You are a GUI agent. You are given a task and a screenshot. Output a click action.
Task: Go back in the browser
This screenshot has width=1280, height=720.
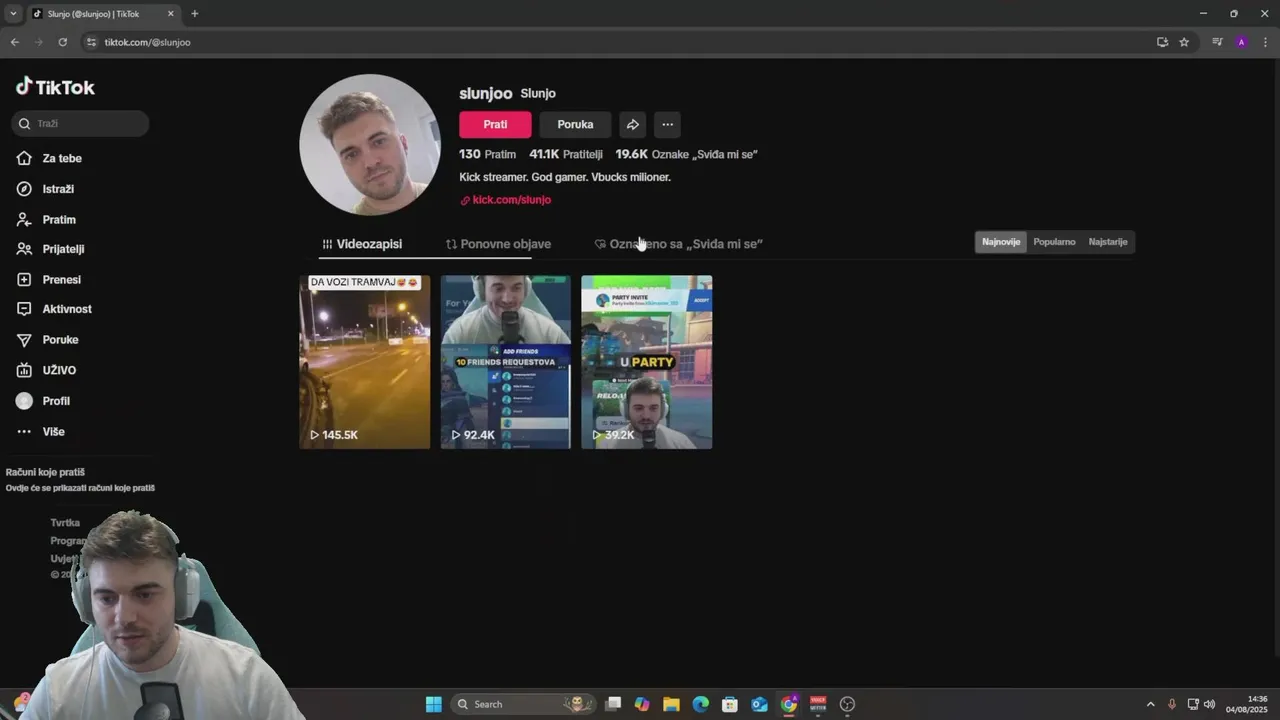(14, 42)
